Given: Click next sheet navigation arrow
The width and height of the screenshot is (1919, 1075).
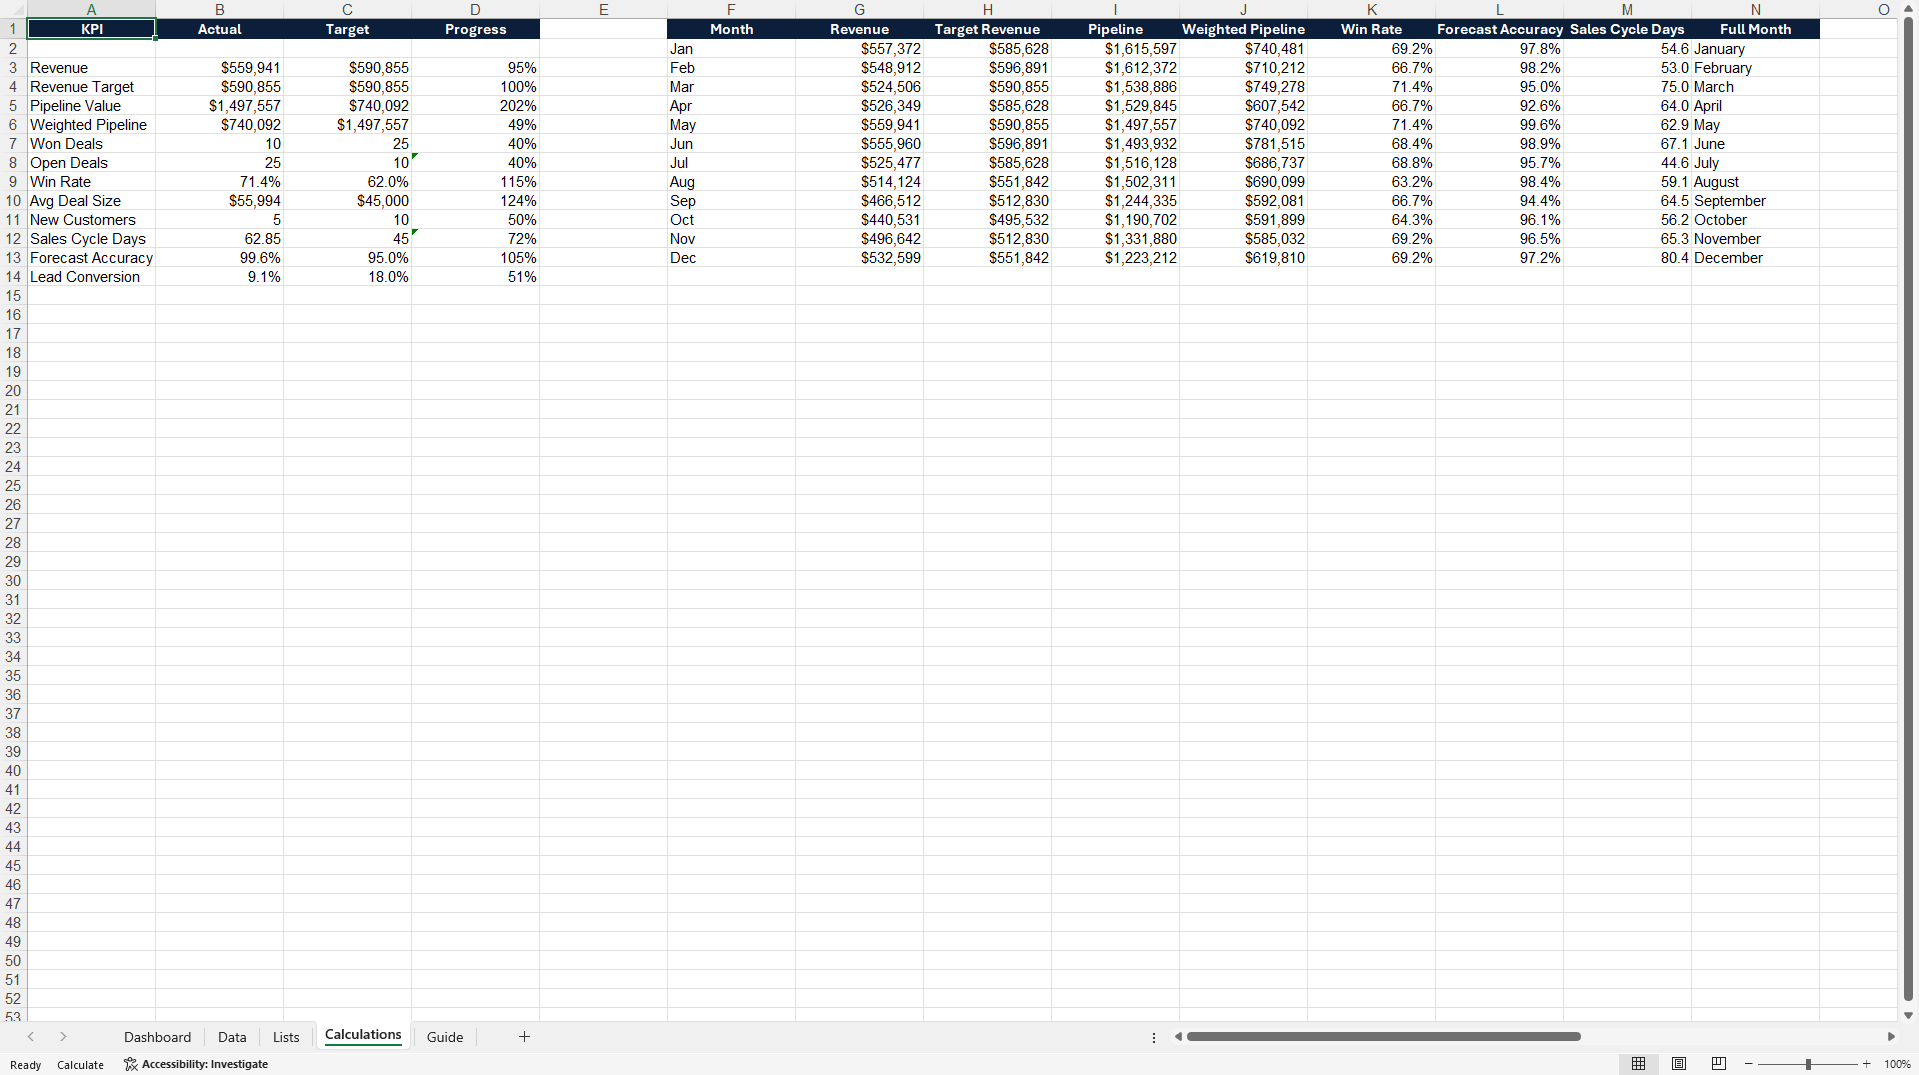Looking at the screenshot, I should click(63, 1037).
